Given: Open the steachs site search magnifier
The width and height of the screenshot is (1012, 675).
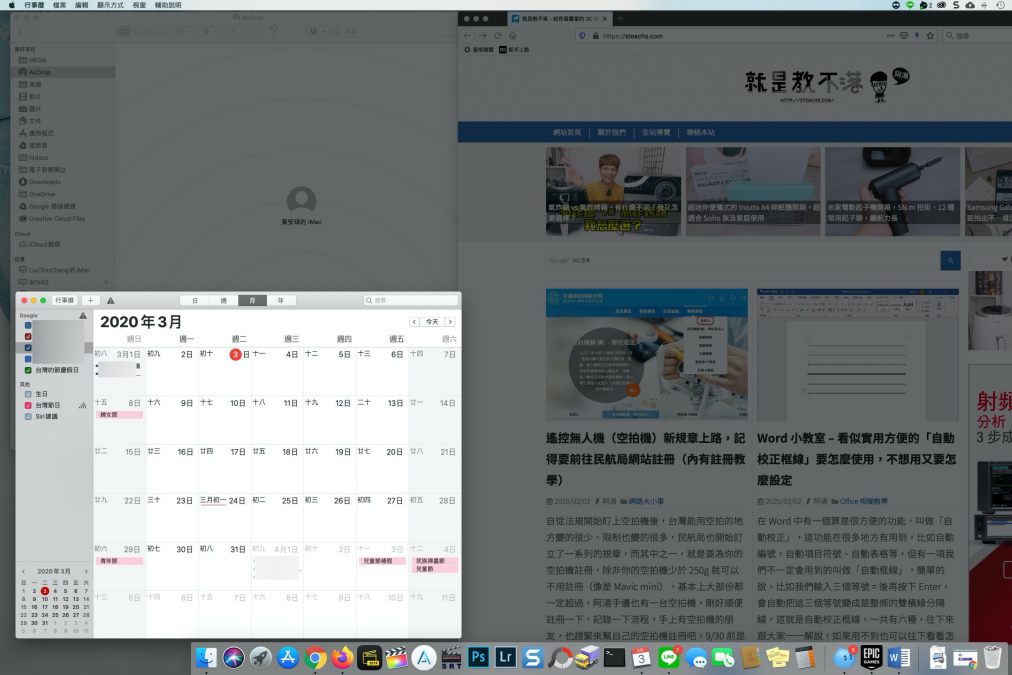Looking at the screenshot, I should pos(948,260).
